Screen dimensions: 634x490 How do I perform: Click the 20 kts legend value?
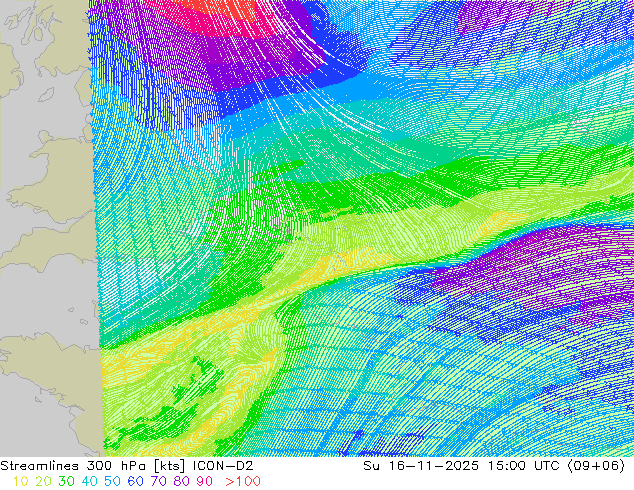click(x=43, y=482)
